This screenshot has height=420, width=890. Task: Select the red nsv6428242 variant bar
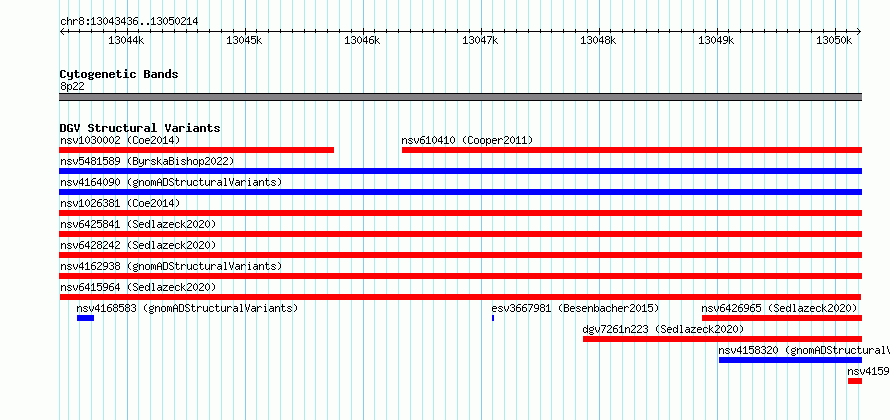coord(460,255)
